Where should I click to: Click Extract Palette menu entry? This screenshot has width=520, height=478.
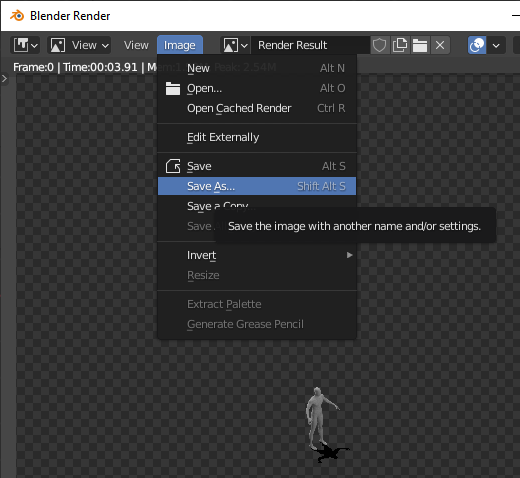pyautogui.click(x=257, y=304)
